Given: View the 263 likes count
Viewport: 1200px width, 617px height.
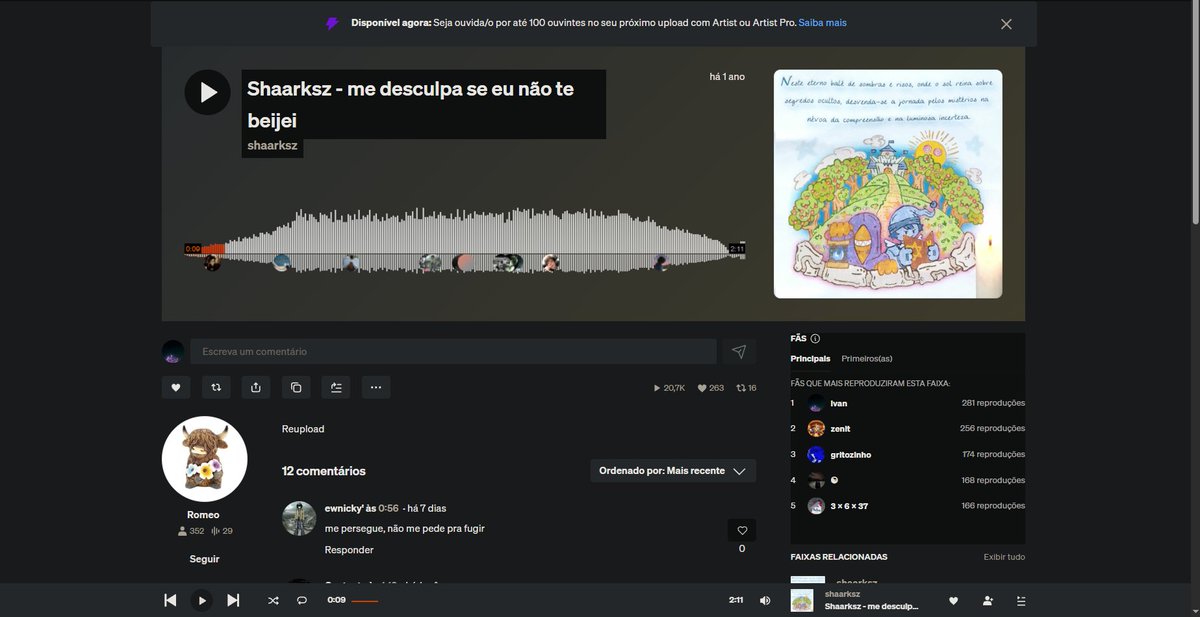Looking at the screenshot, I should click(710, 388).
